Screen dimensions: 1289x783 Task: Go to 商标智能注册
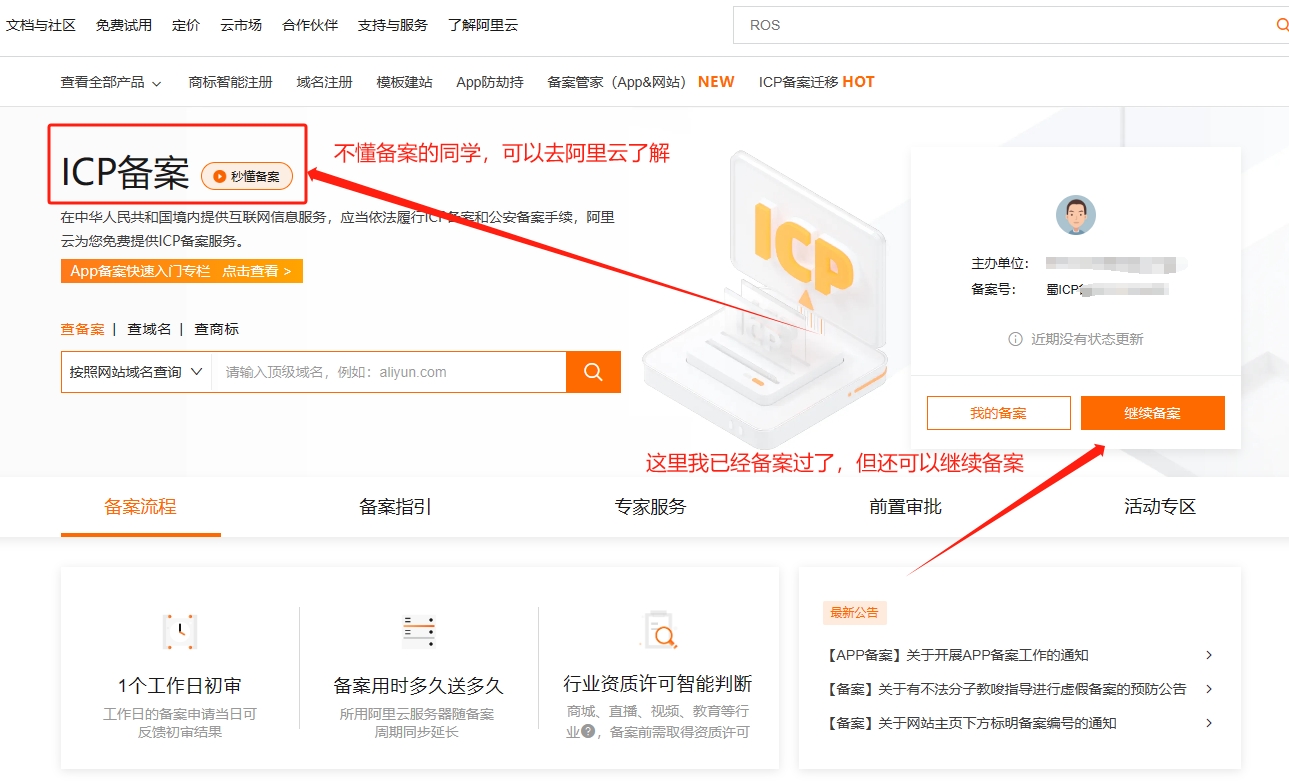tap(231, 82)
